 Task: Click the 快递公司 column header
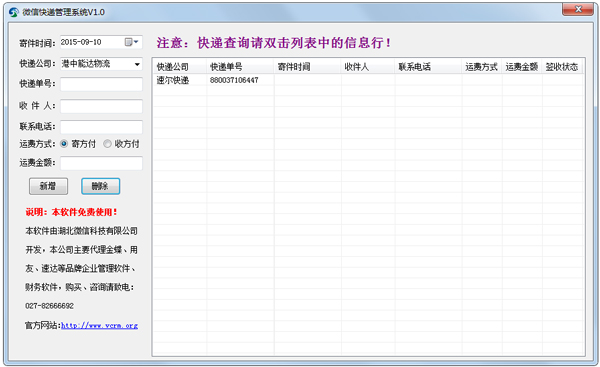coord(180,67)
